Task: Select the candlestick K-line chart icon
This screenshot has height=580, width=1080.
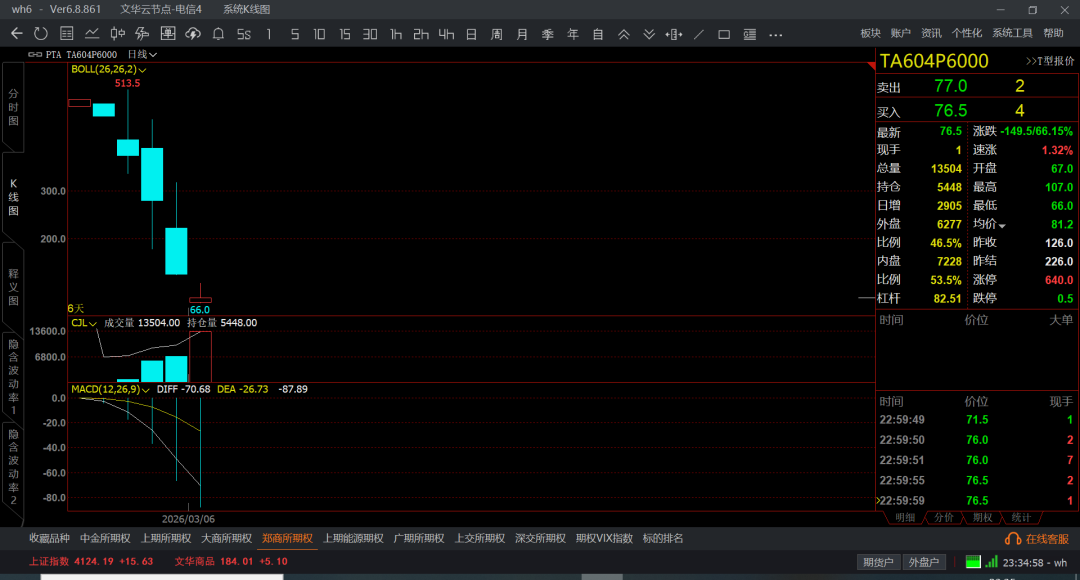Action: [118, 34]
